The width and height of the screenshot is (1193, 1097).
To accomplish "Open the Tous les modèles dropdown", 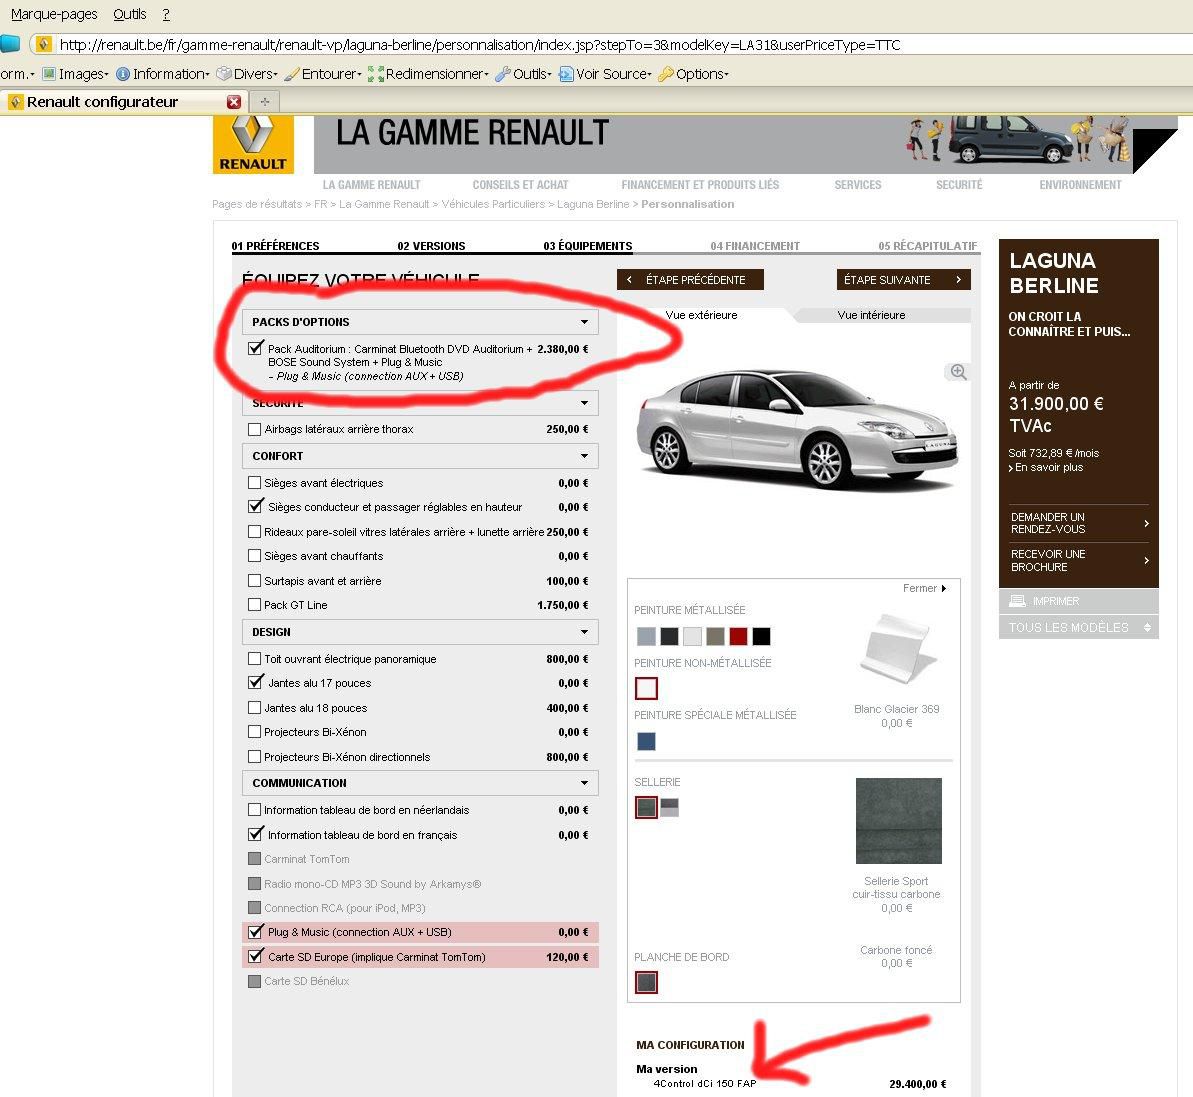I will (1078, 627).
